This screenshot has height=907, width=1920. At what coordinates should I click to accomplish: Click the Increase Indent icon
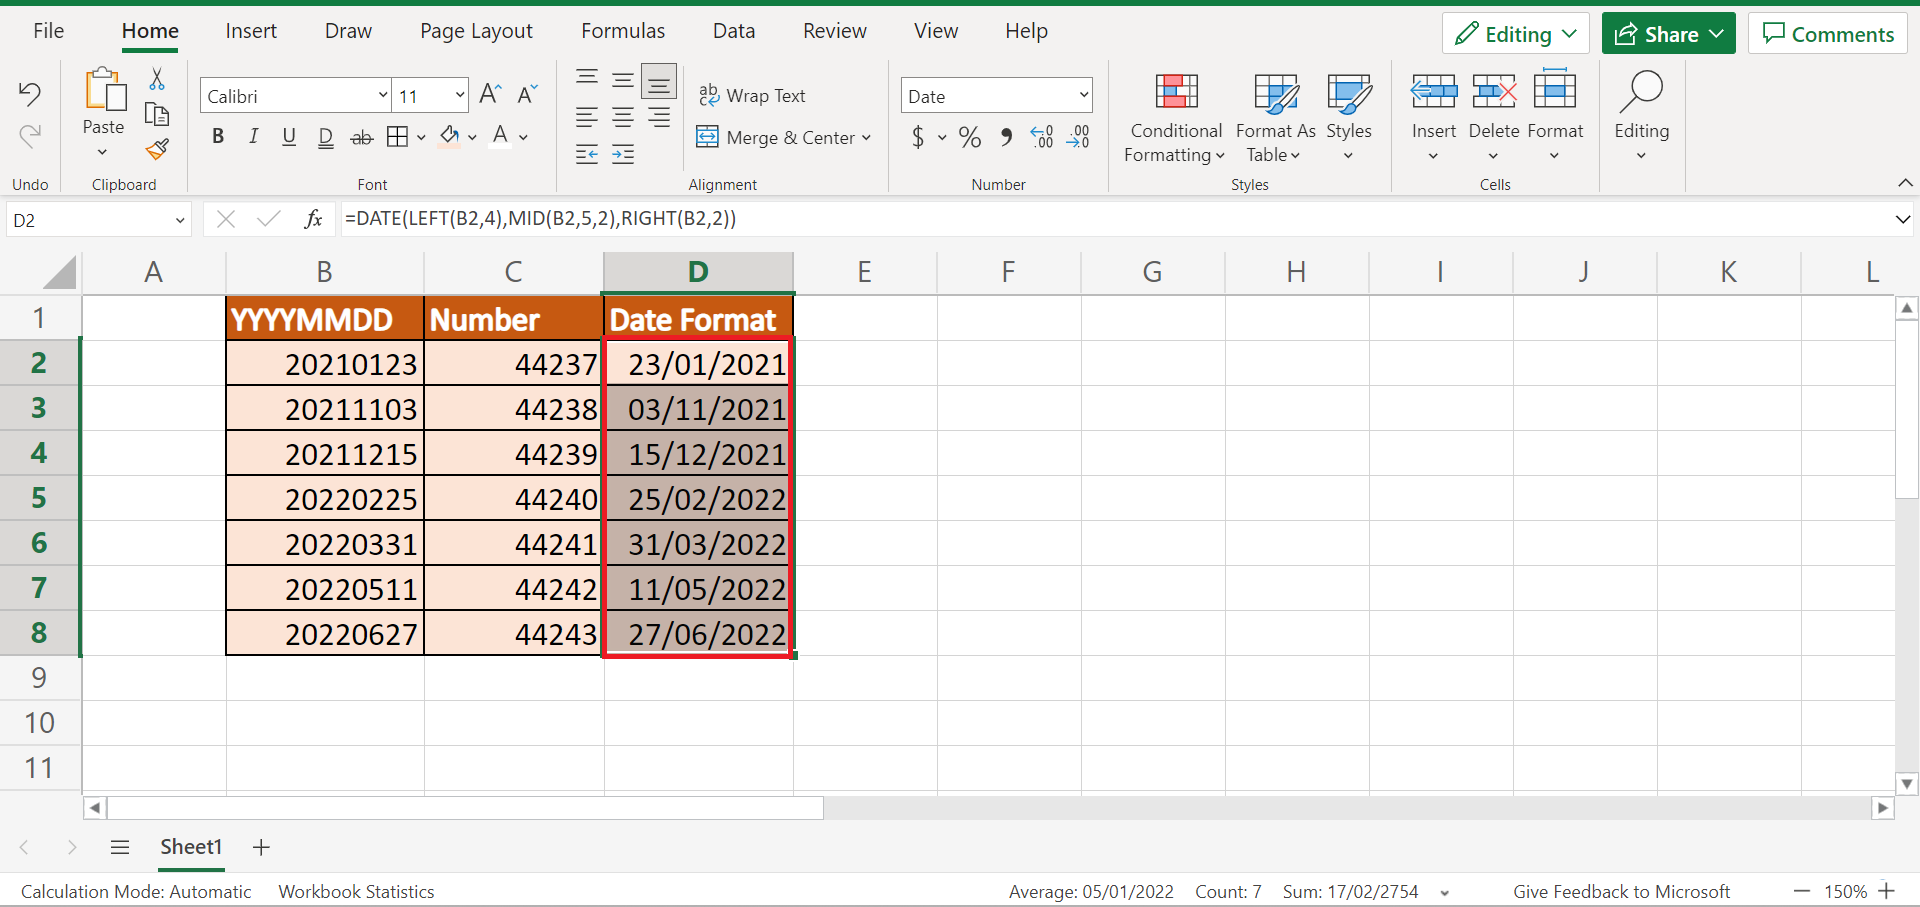pyautogui.click(x=623, y=154)
